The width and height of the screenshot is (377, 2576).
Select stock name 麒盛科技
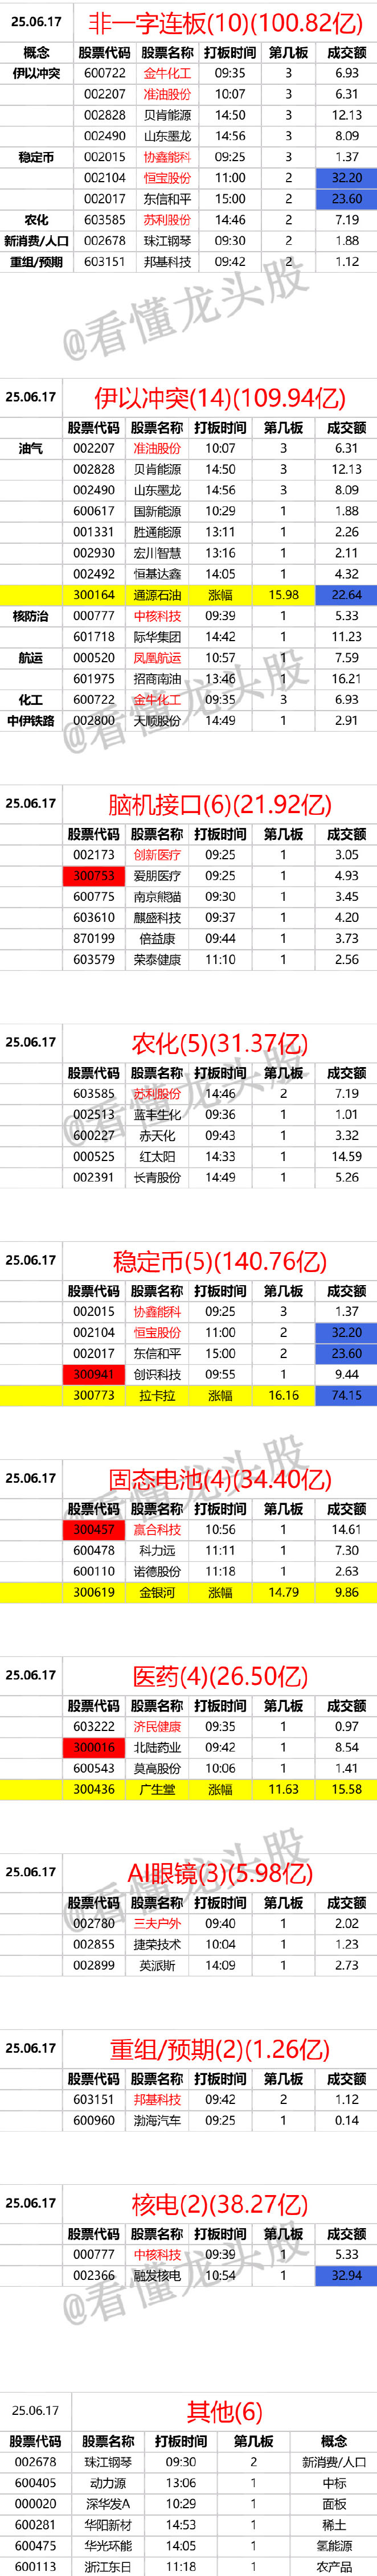pyautogui.click(x=157, y=918)
